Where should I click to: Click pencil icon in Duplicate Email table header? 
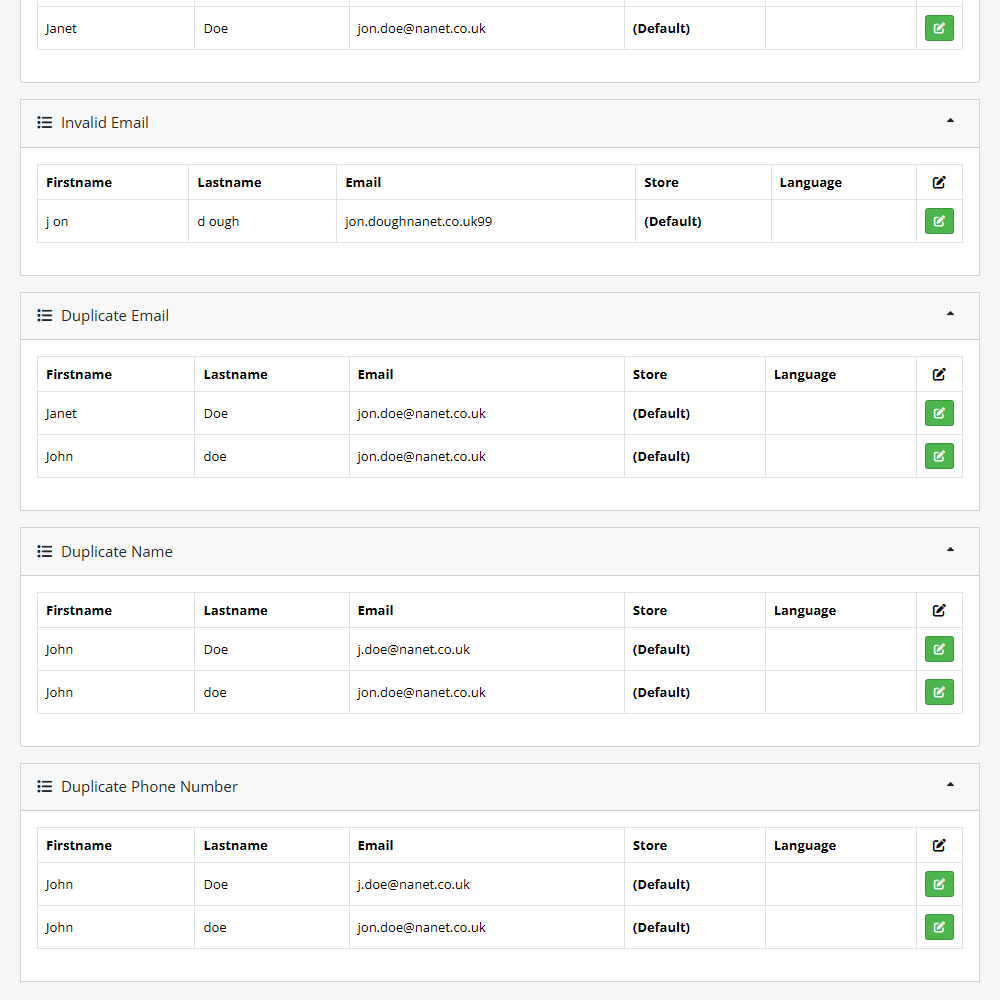coord(939,374)
